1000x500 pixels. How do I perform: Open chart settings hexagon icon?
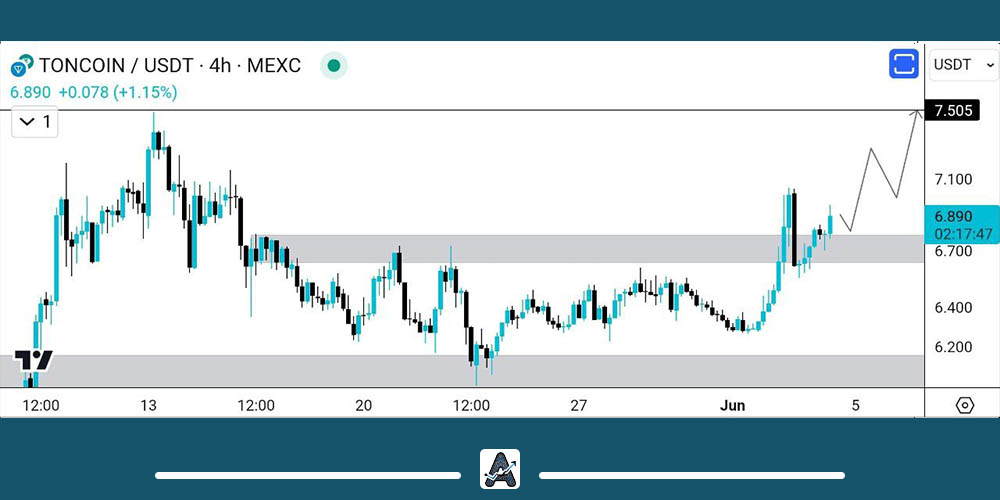964,405
